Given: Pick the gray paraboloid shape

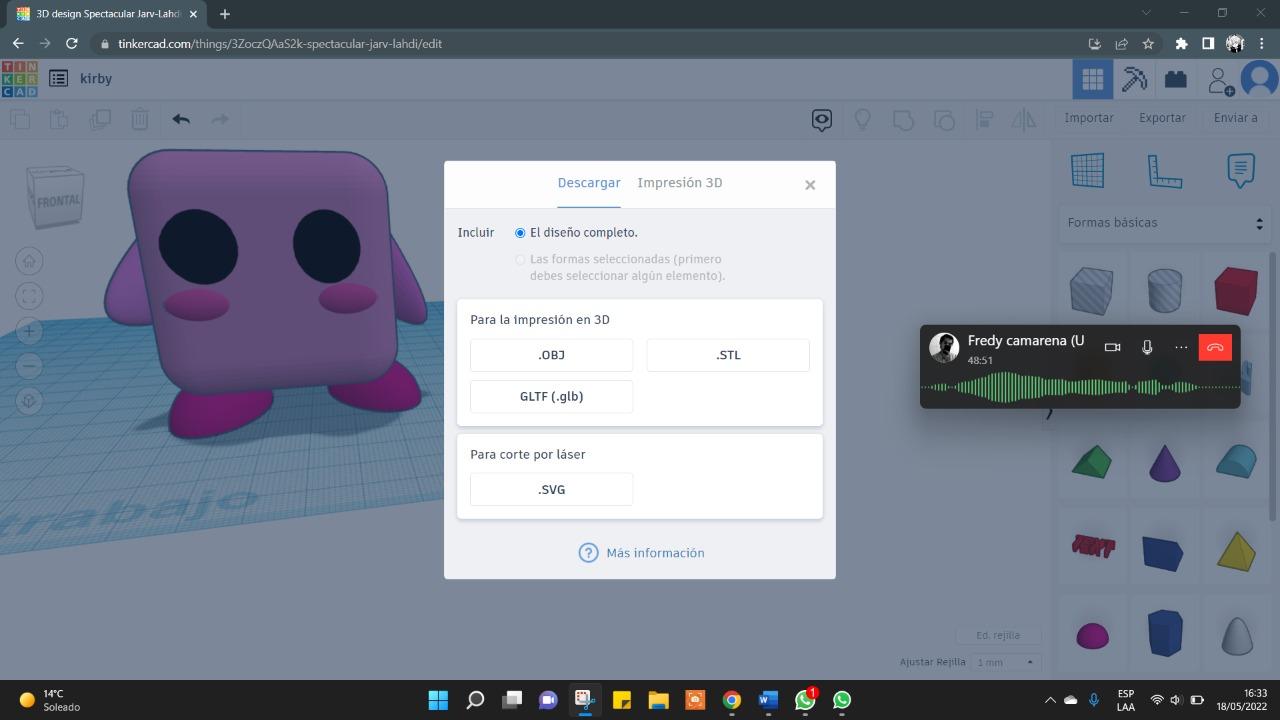Looking at the screenshot, I should tap(1237, 636).
